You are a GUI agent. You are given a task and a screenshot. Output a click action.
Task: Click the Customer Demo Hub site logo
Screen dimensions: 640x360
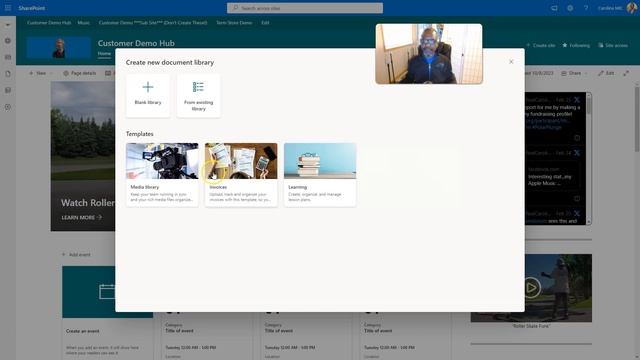pyautogui.click(x=59, y=47)
